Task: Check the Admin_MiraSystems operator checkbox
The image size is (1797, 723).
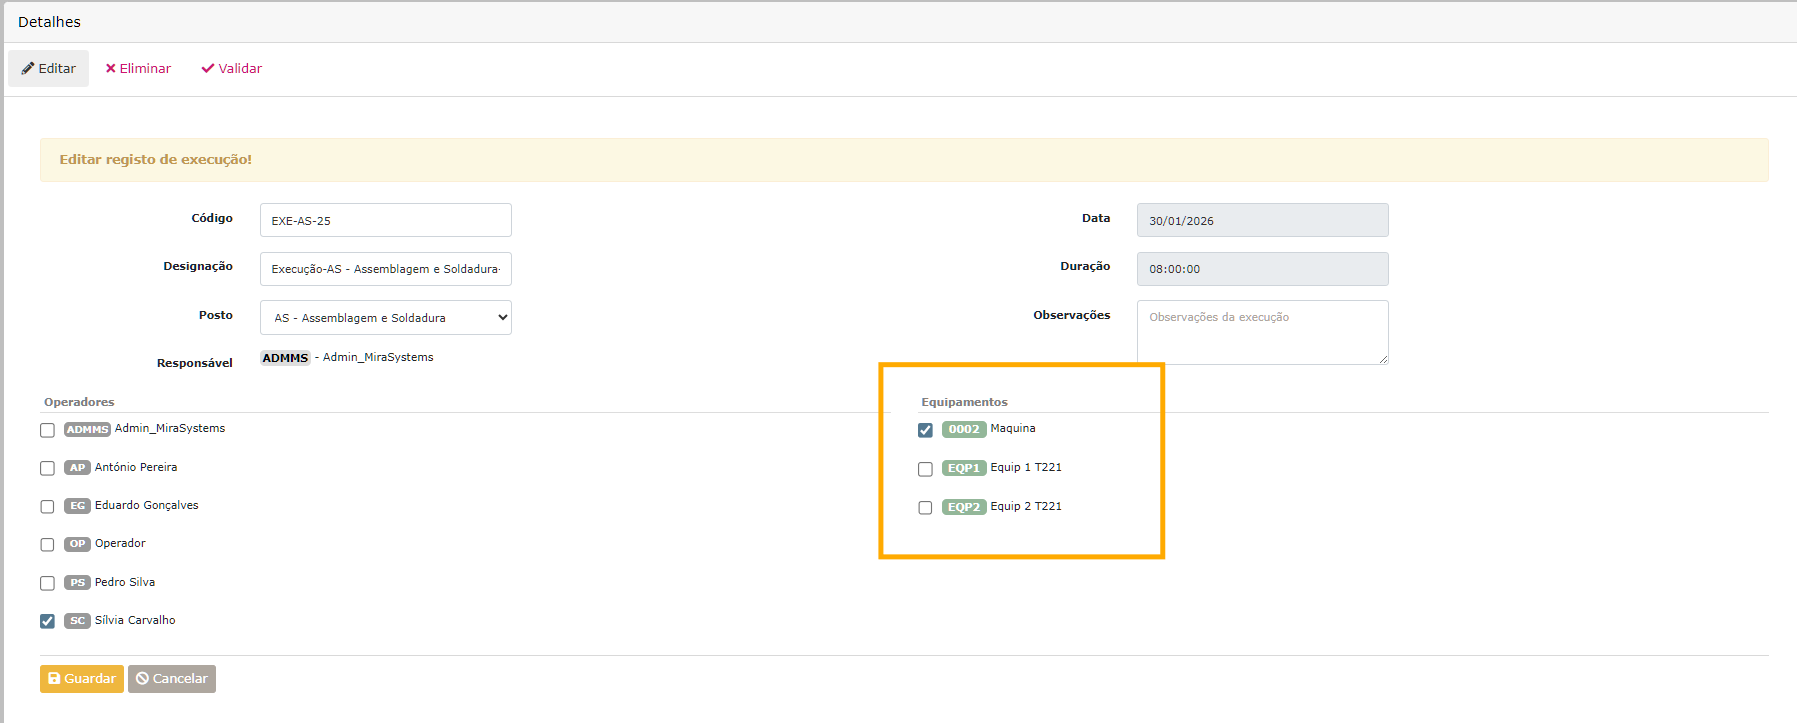Action: coord(47,430)
